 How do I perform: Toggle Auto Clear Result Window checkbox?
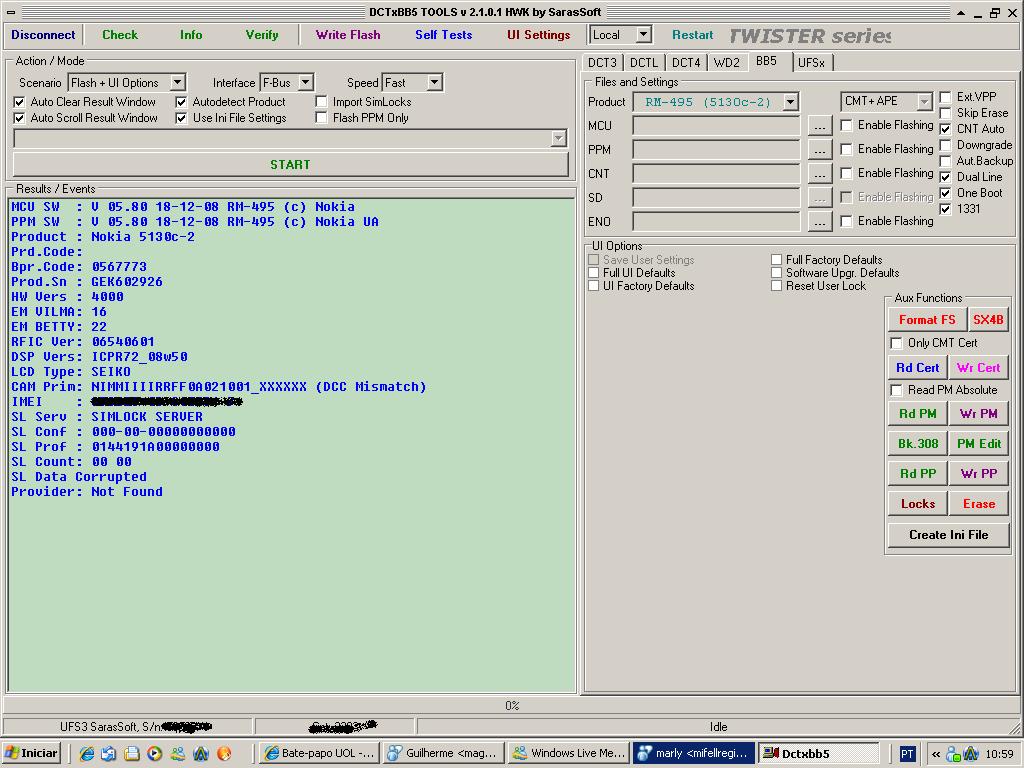(19, 102)
